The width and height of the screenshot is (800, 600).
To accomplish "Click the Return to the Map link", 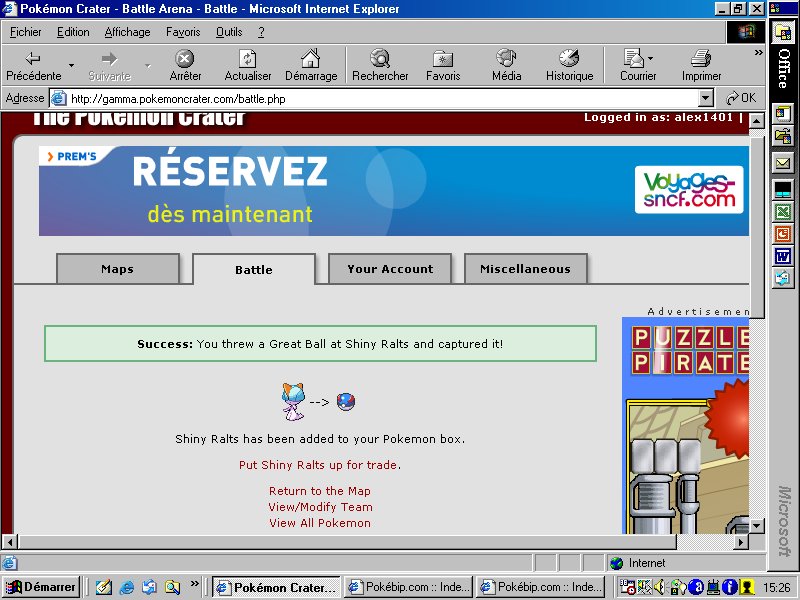I will (x=319, y=491).
